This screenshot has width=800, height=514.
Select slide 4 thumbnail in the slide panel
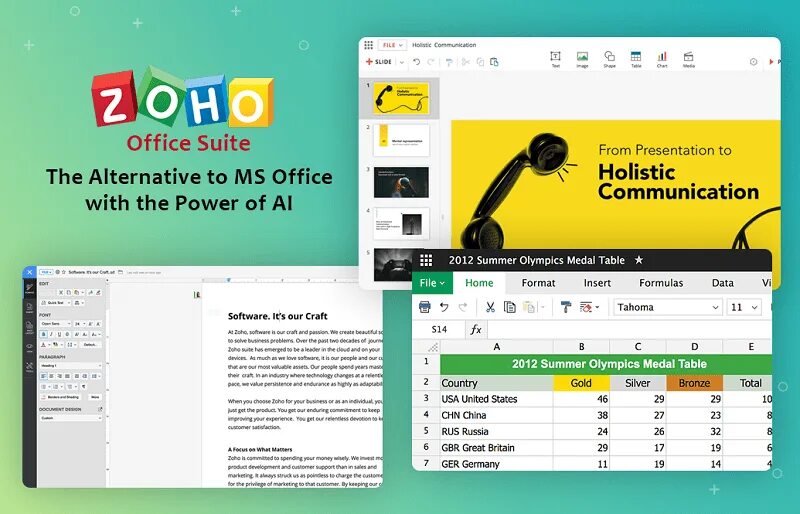(x=401, y=223)
